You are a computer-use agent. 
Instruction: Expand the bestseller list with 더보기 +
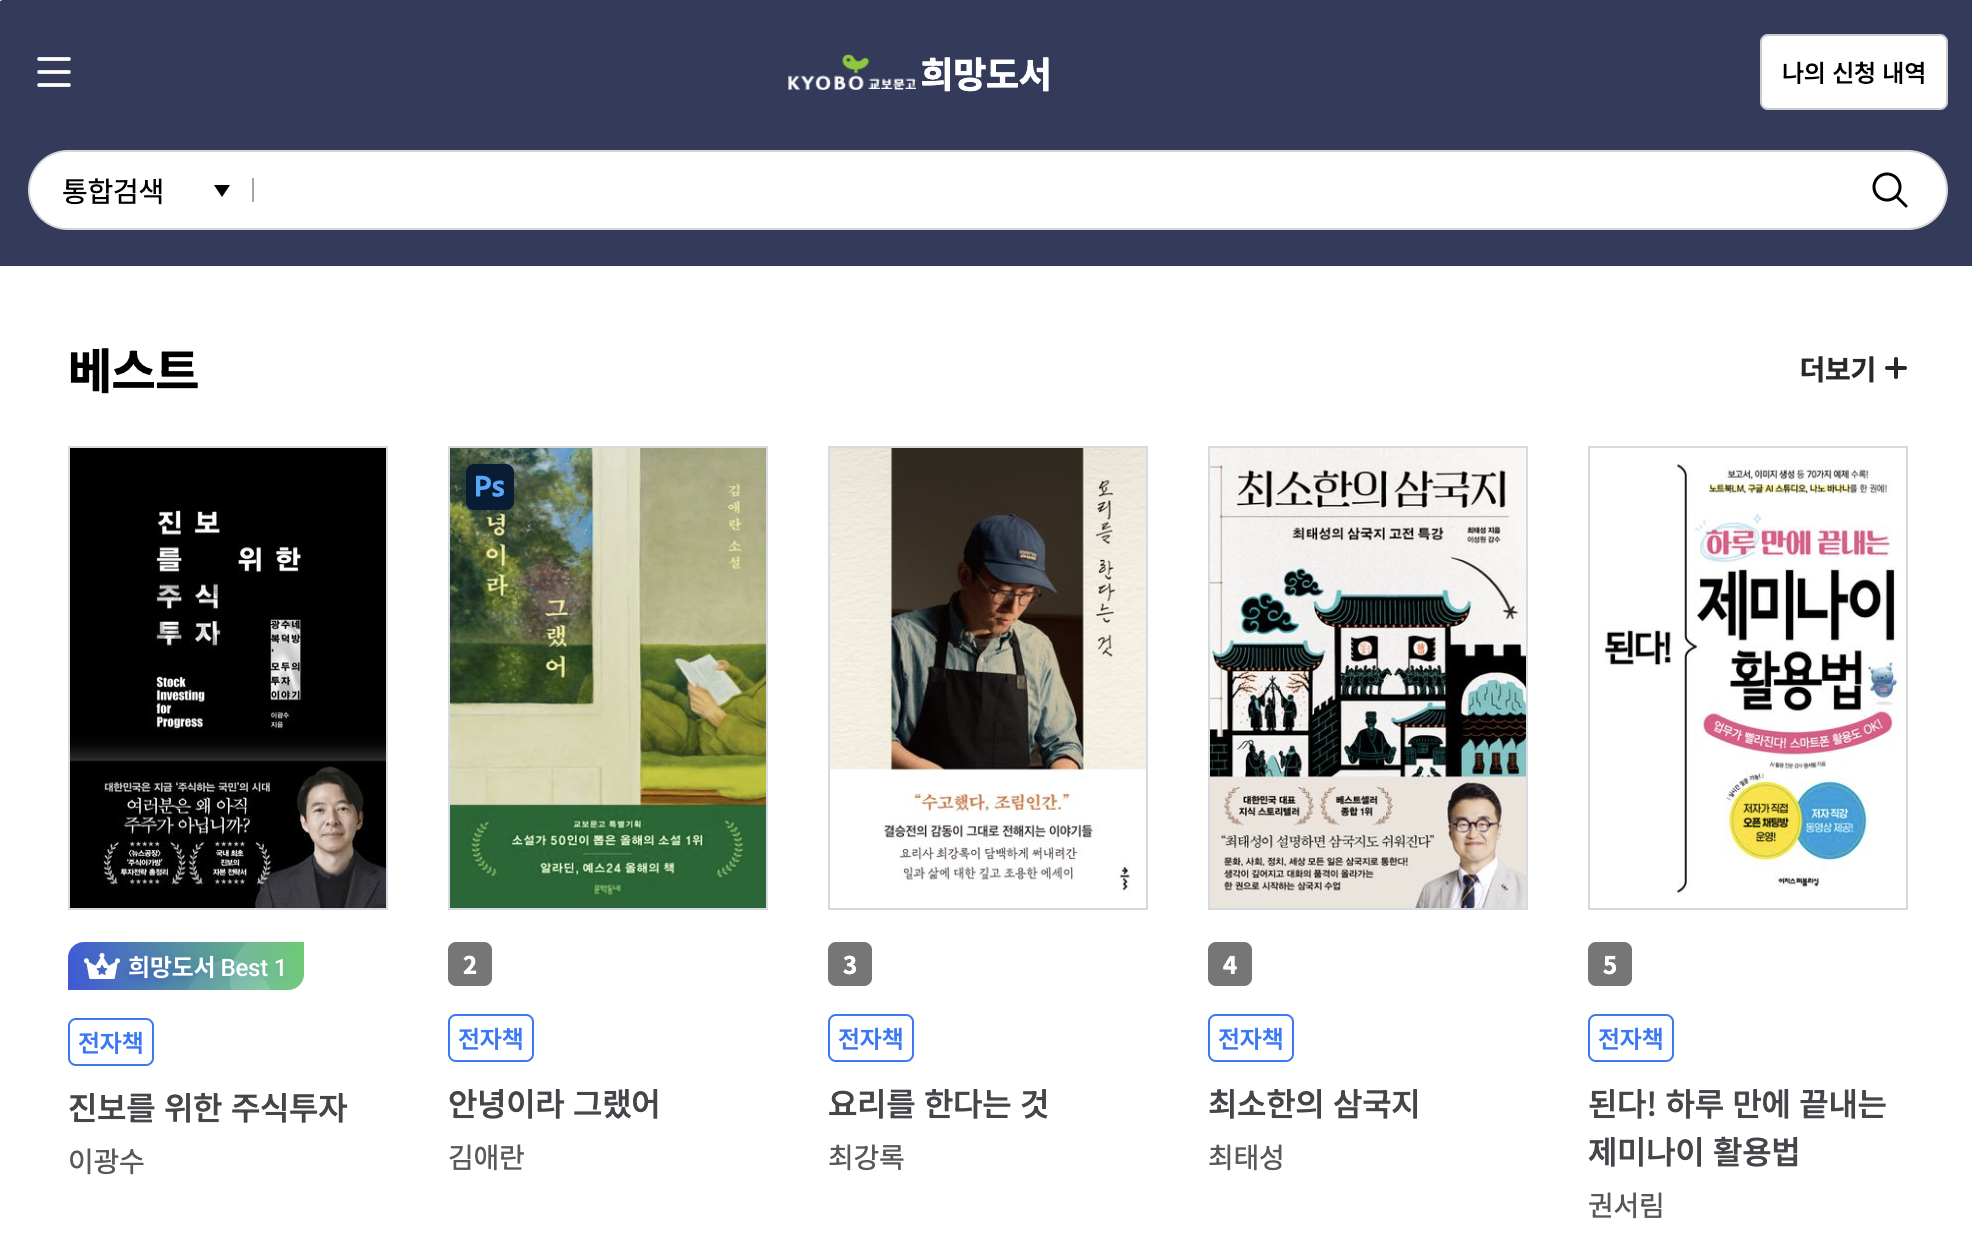[x=1852, y=369]
